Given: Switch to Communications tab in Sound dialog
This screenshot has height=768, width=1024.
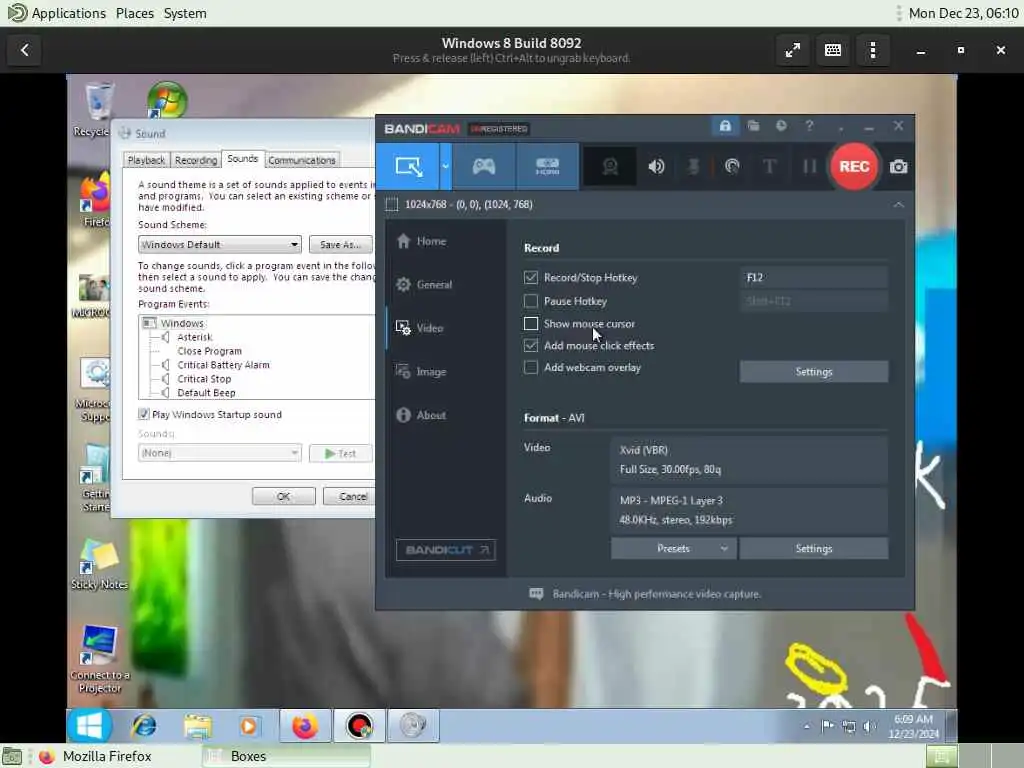Looking at the screenshot, I should (302, 160).
